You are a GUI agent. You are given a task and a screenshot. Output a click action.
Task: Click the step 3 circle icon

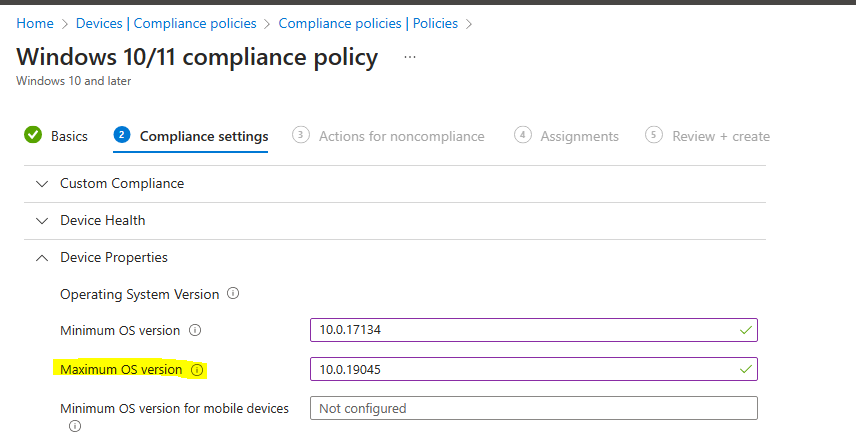[x=301, y=134]
